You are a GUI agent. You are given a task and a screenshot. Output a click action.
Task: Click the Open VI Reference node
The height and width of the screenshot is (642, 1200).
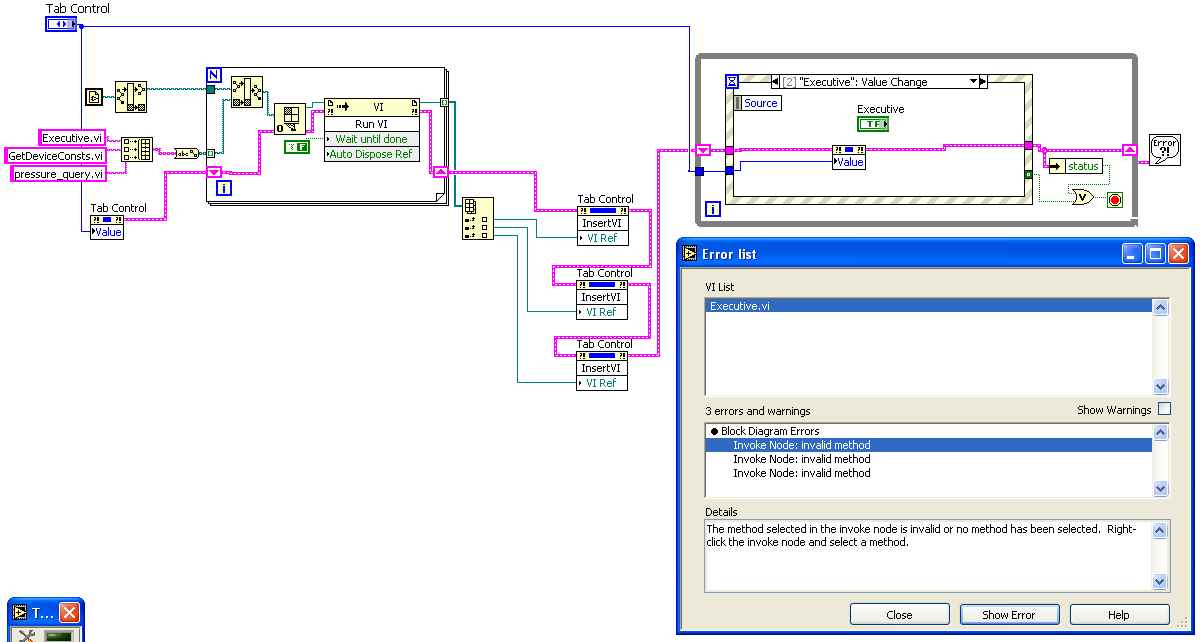click(290, 118)
